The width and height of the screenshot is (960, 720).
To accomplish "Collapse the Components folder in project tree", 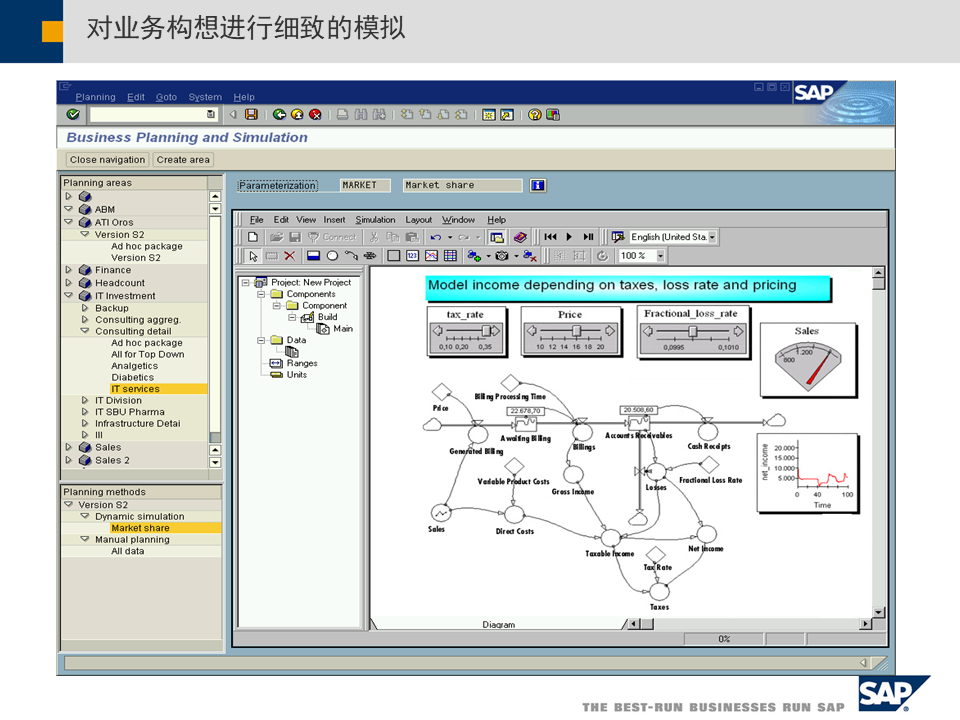I will click(x=261, y=294).
